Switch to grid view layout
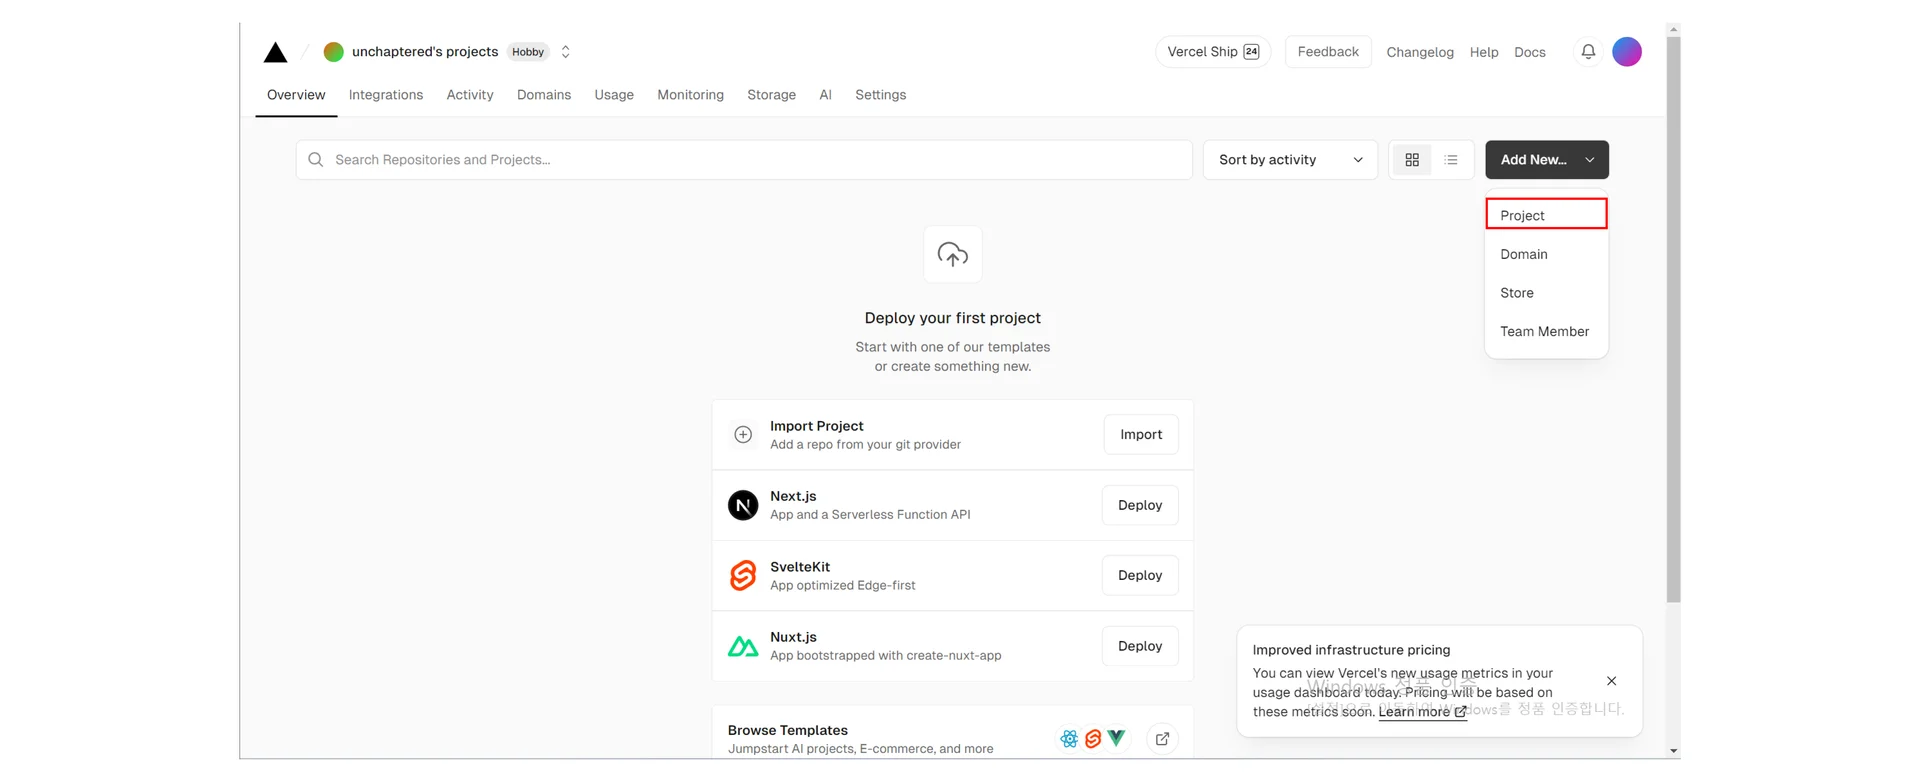 point(1412,160)
